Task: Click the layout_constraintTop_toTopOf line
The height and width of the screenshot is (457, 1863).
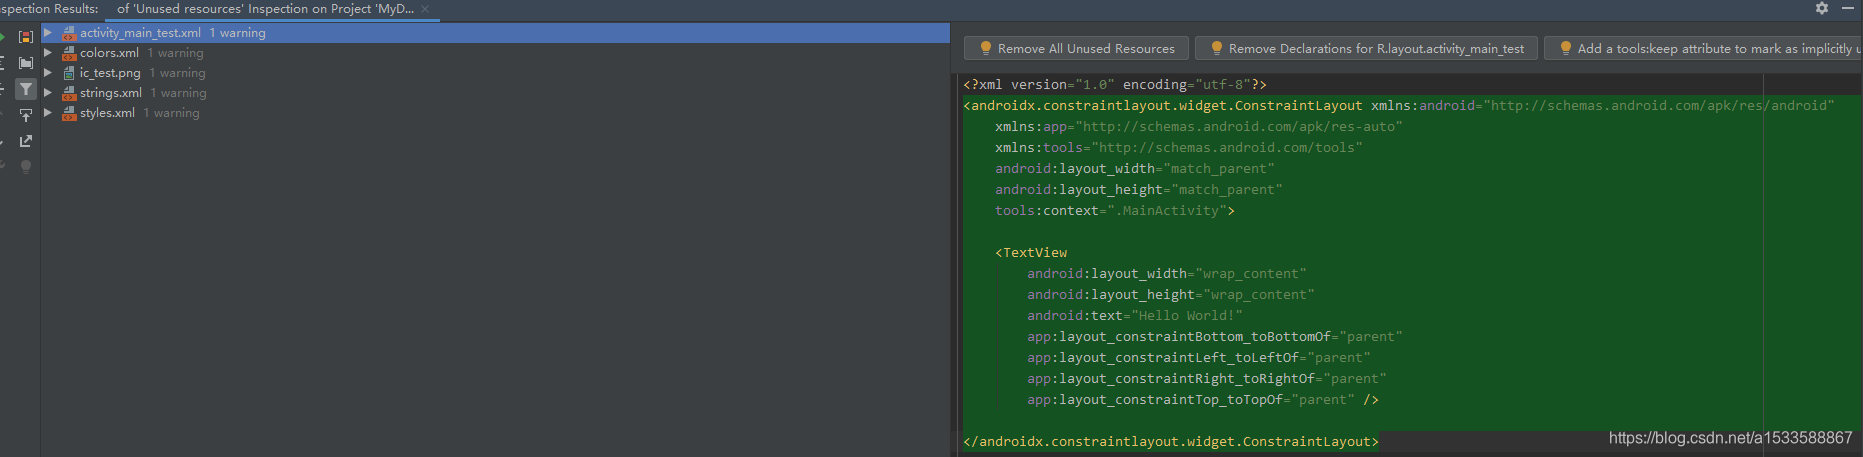Action: coord(1202,400)
